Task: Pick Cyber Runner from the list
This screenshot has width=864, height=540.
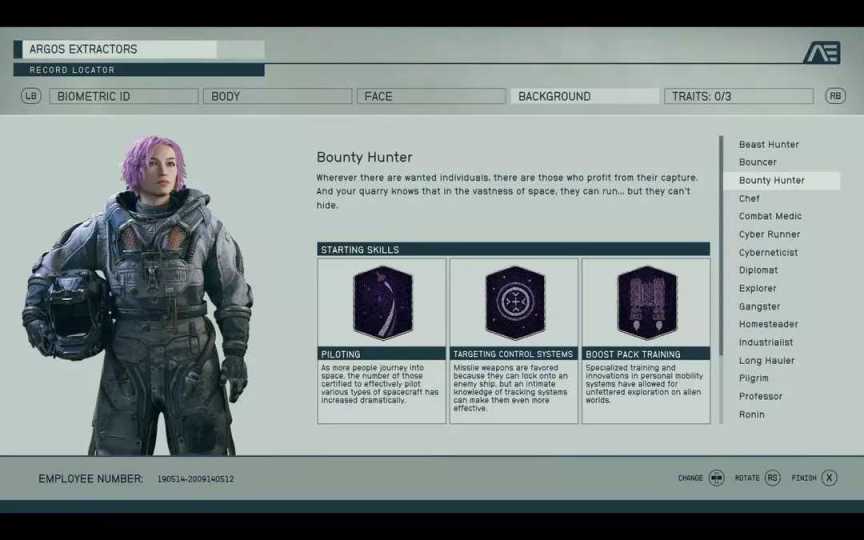Action: [x=769, y=234]
